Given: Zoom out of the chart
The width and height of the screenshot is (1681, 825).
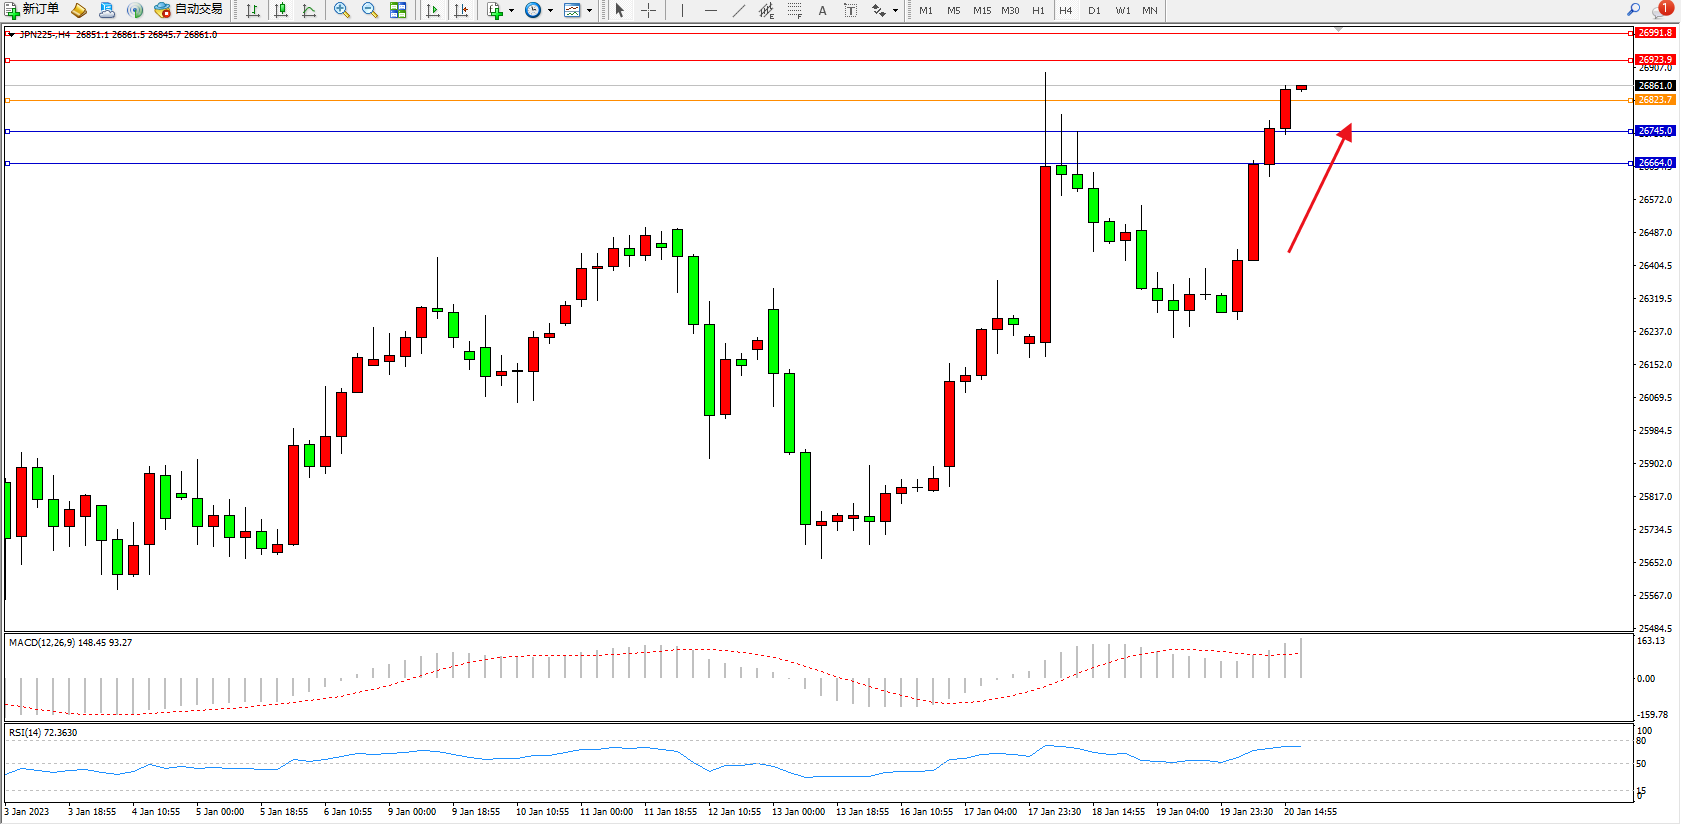Looking at the screenshot, I should 370,10.
